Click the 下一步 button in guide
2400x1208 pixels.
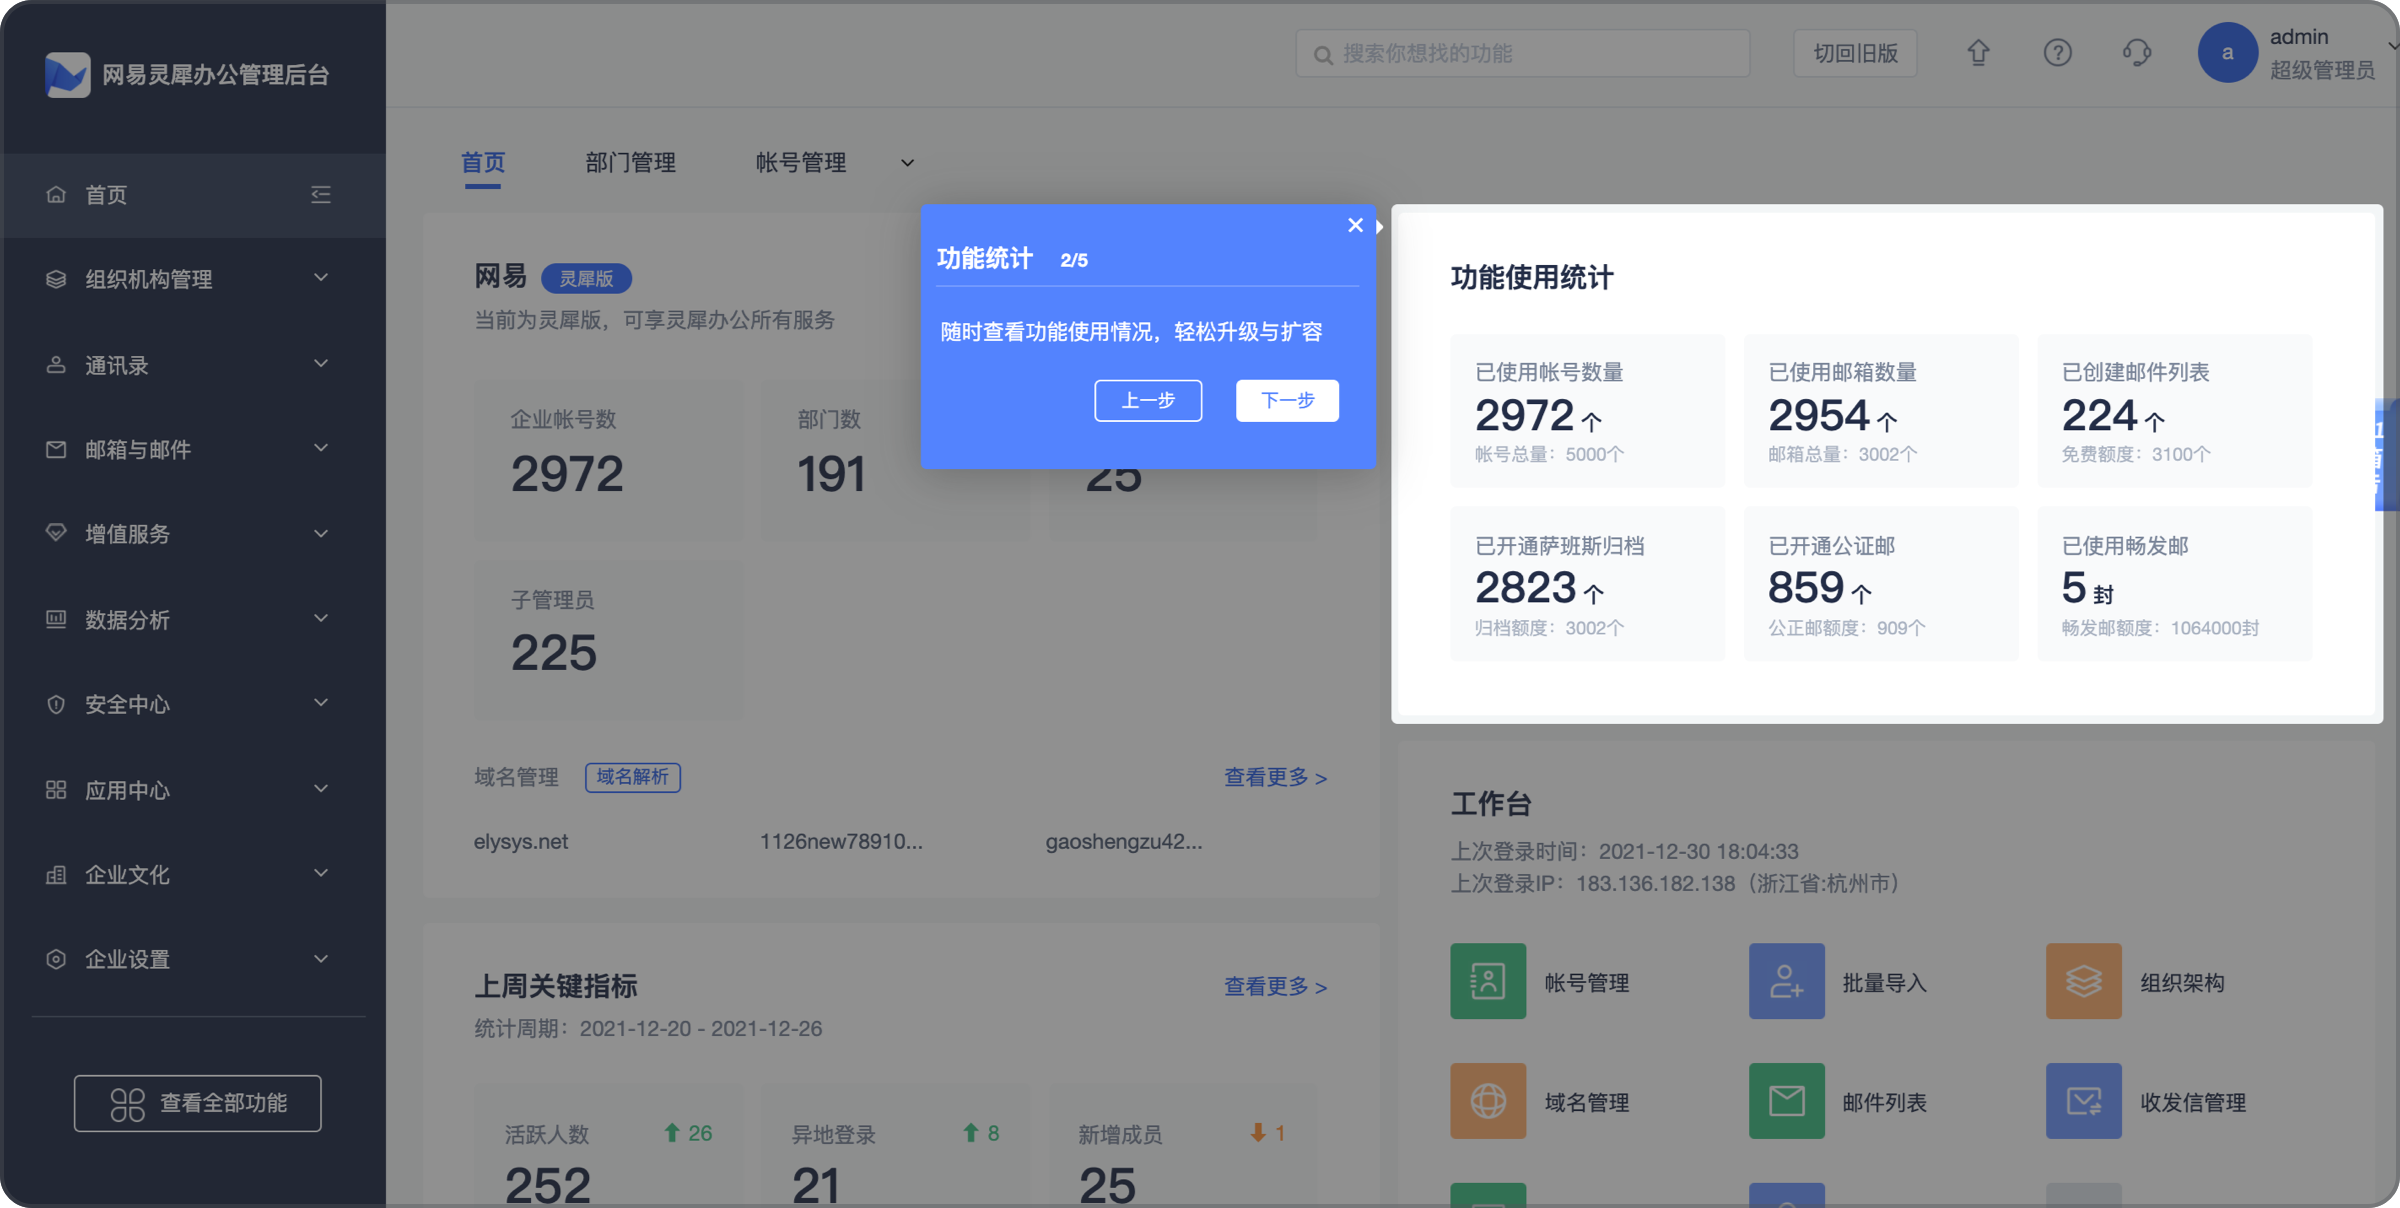(x=1287, y=401)
